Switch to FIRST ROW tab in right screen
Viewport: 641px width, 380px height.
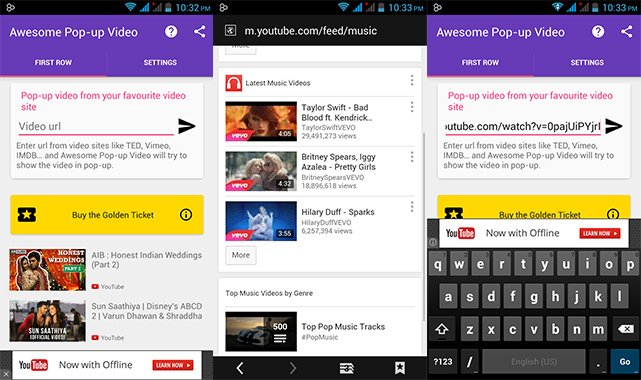click(x=480, y=63)
